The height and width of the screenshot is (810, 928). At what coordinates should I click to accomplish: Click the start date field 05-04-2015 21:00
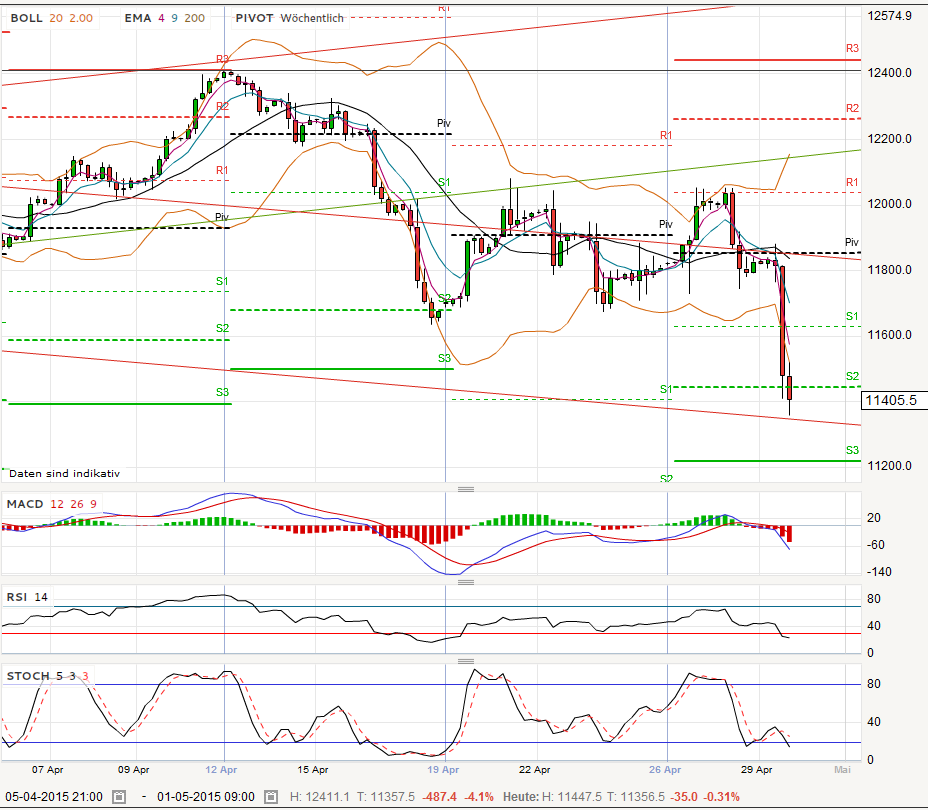54,797
